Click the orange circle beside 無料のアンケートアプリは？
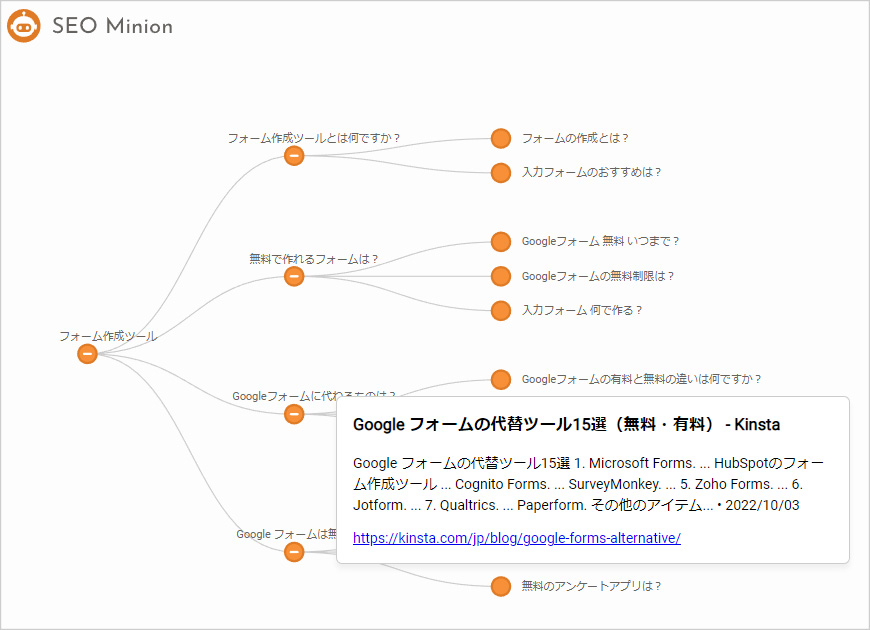Viewport: 870px width, 630px height. [x=500, y=586]
